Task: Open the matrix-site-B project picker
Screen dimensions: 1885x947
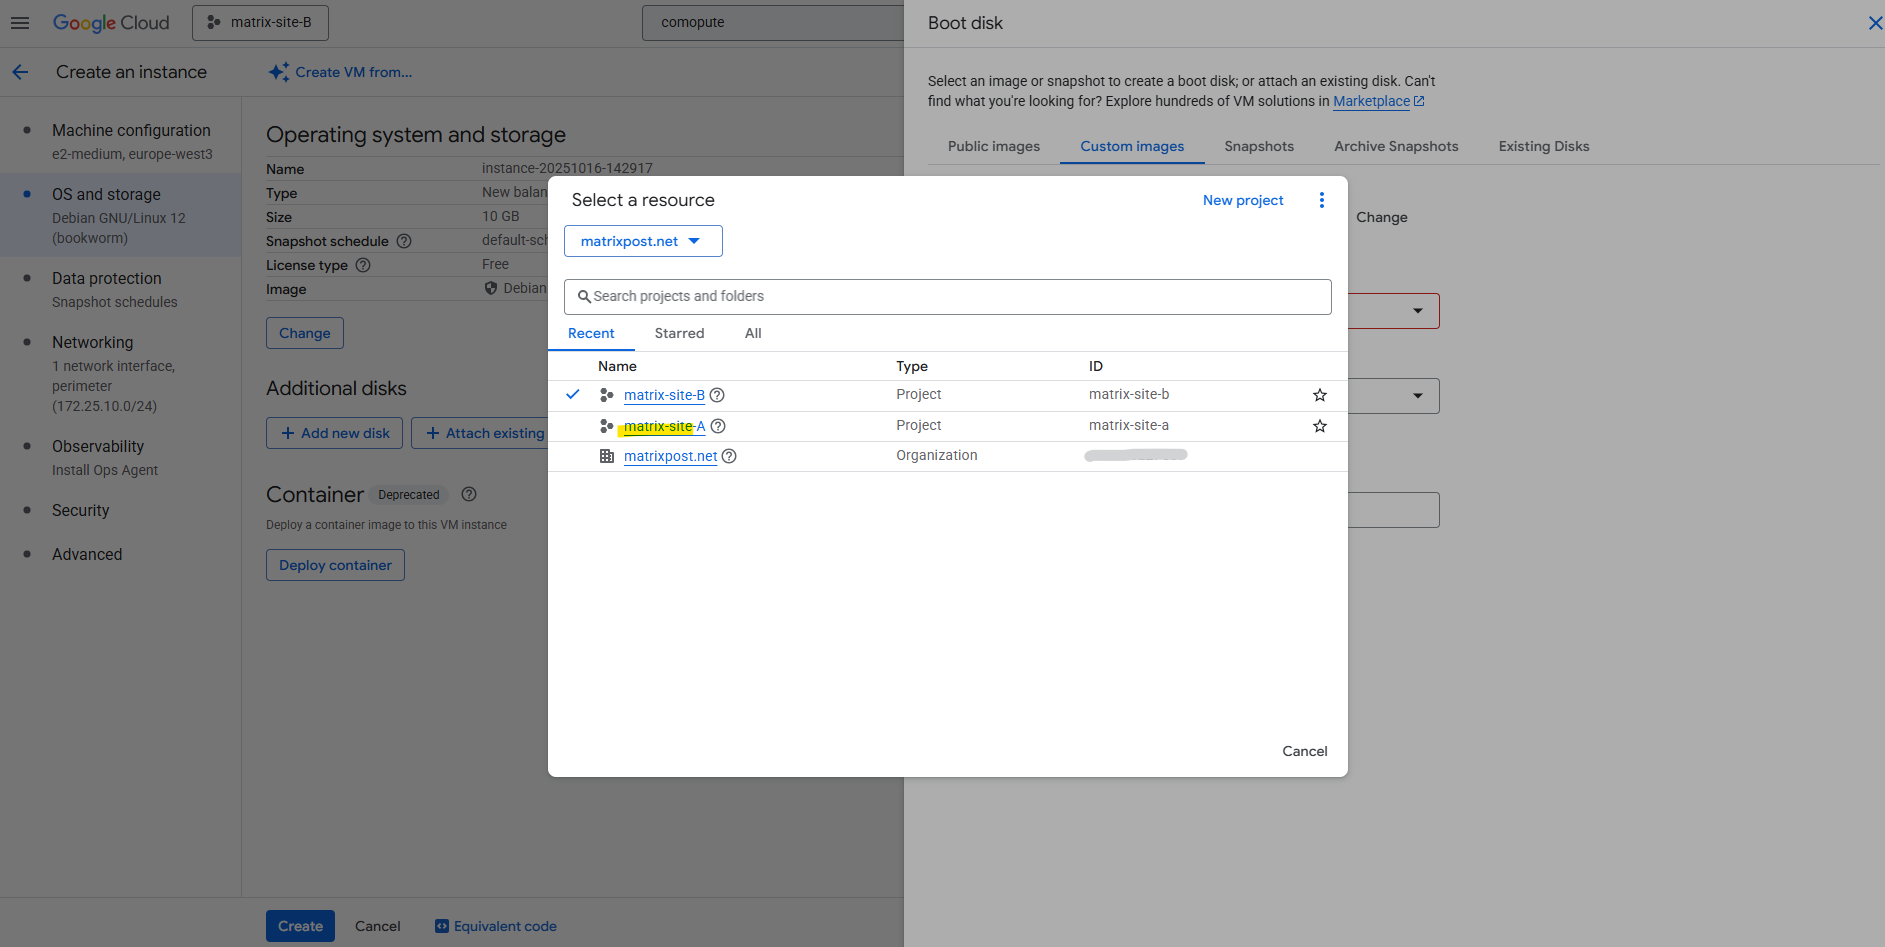Action: point(260,22)
